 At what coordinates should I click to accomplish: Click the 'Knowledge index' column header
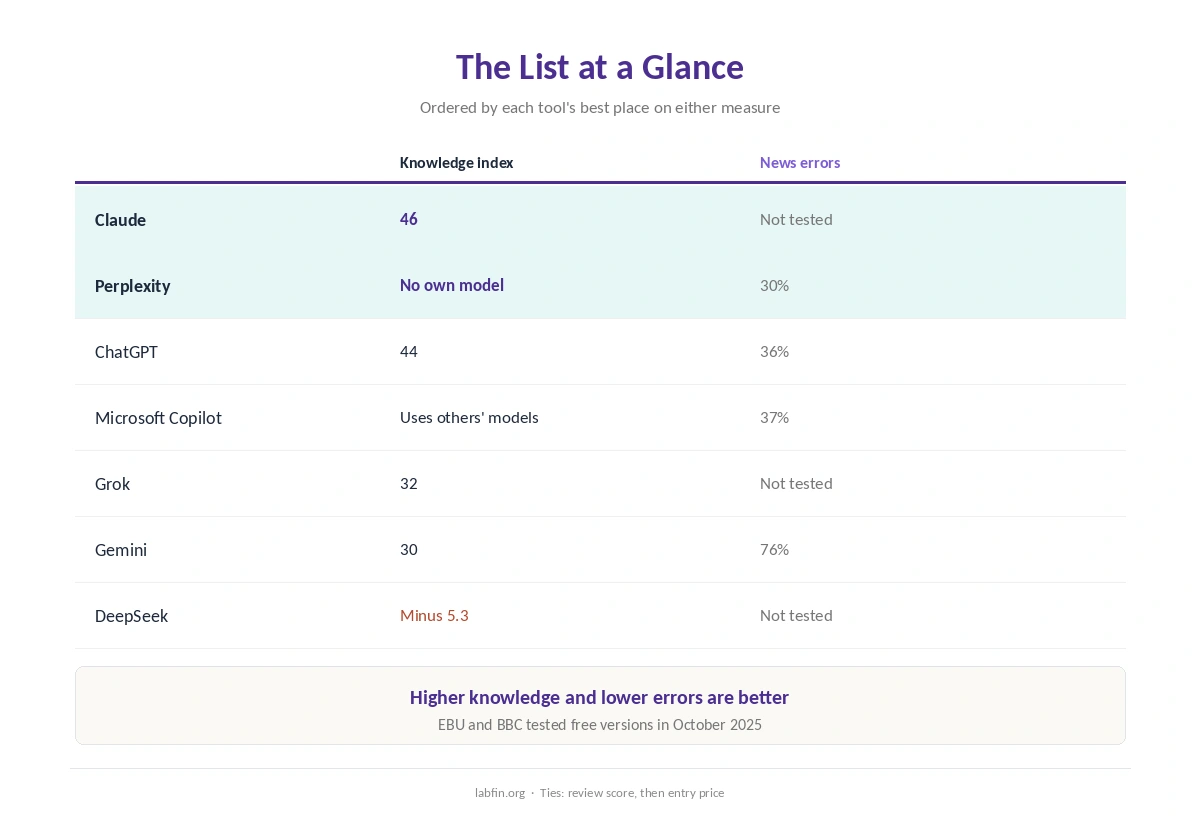point(456,162)
